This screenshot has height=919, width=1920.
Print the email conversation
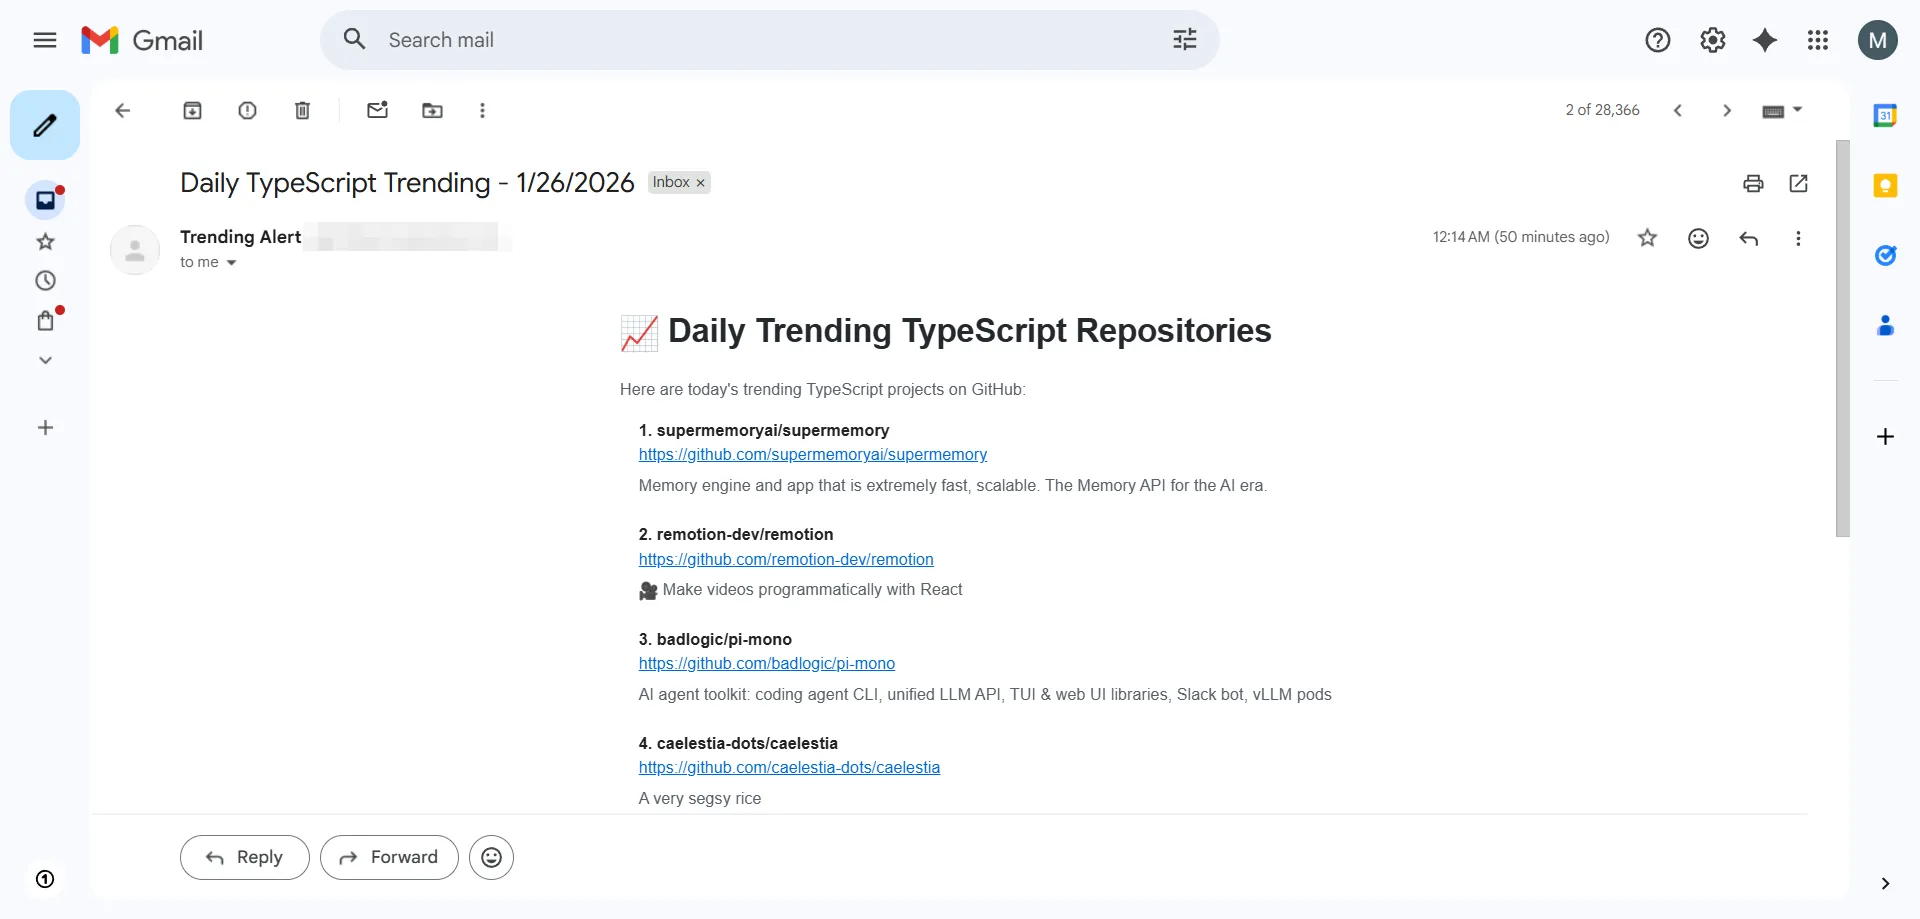click(x=1753, y=183)
